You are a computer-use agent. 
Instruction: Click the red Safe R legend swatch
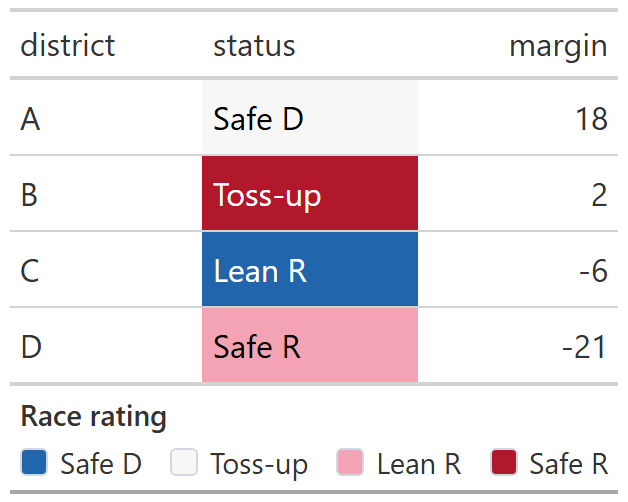[x=504, y=463]
